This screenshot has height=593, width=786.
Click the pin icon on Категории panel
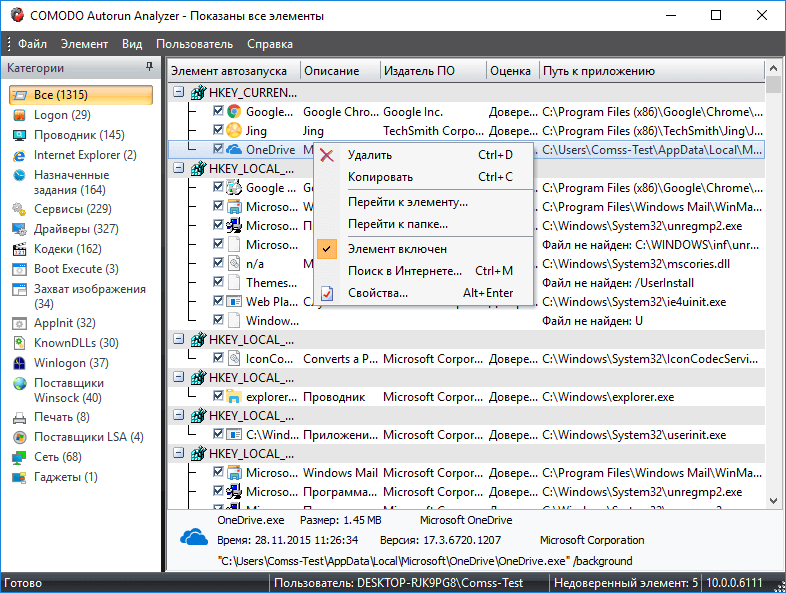pos(149,67)
